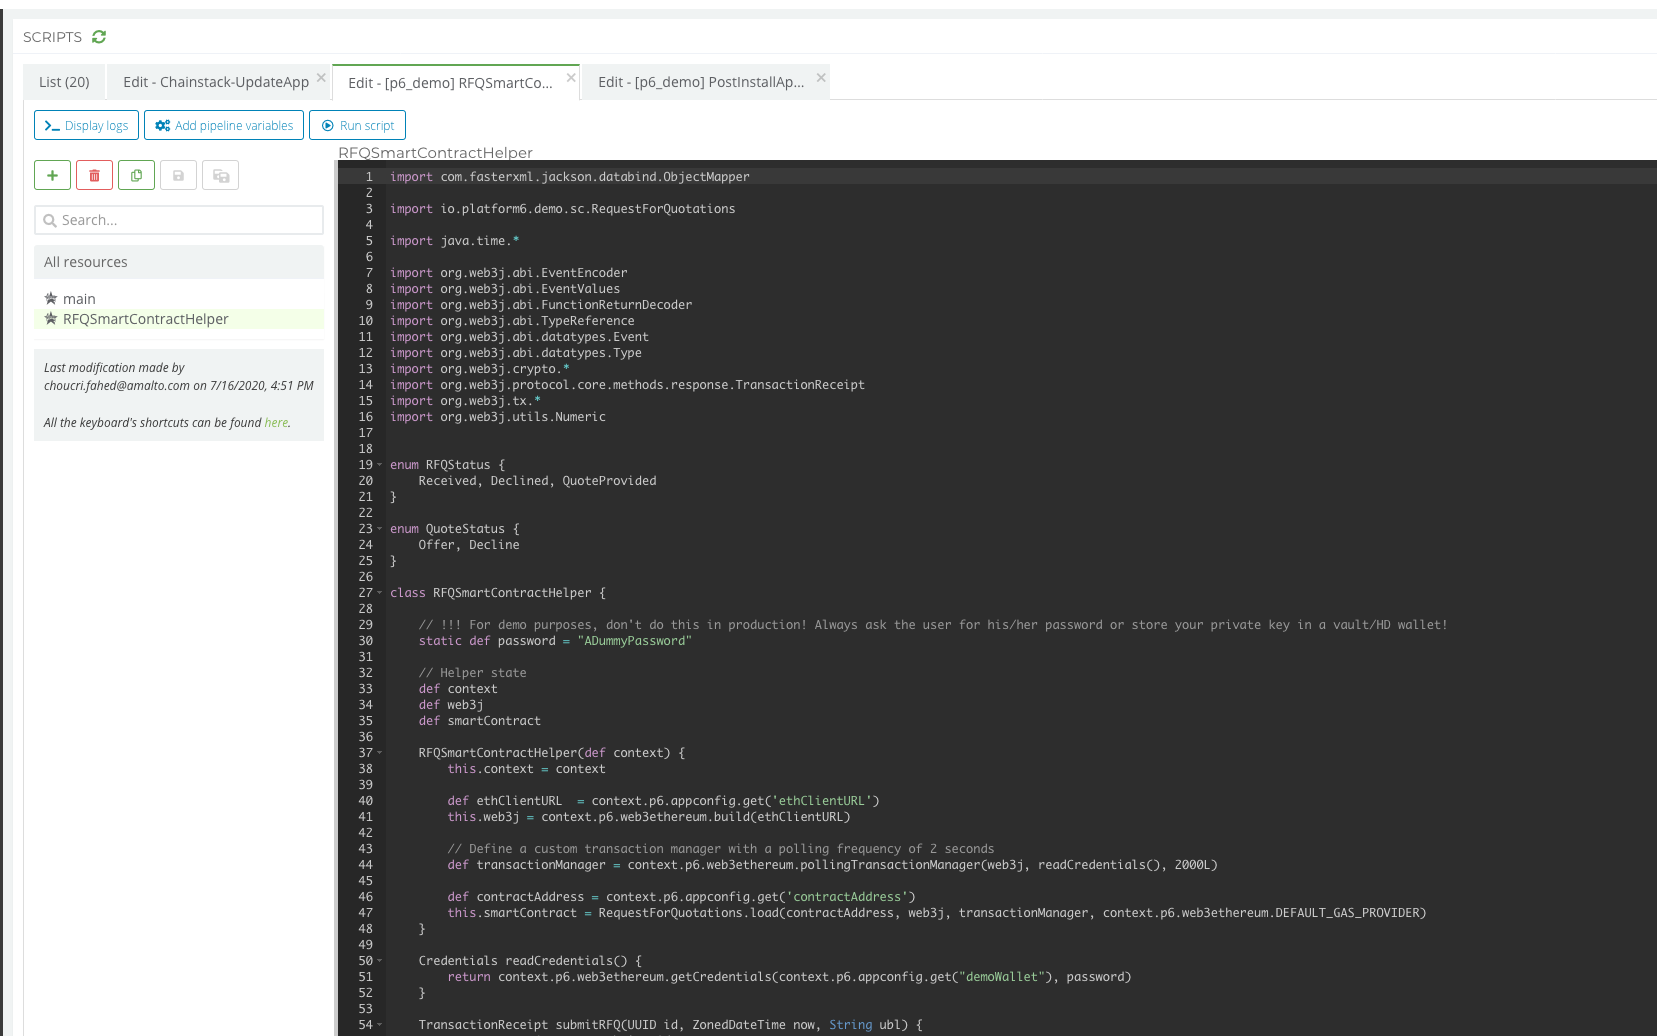The height and width of the screenshot is (1036, 1657).
Task: Switch to the List (20) tab
Action: [64, 82]
